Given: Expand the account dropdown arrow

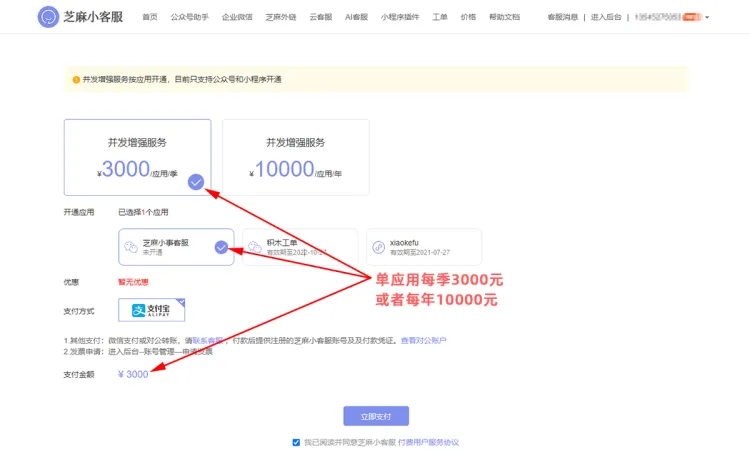Looking at the screenshot, I should click(x=707, y=17).
